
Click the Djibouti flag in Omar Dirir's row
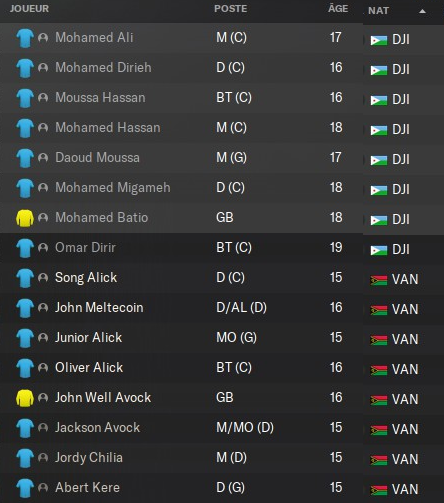(x=379, y=250)
